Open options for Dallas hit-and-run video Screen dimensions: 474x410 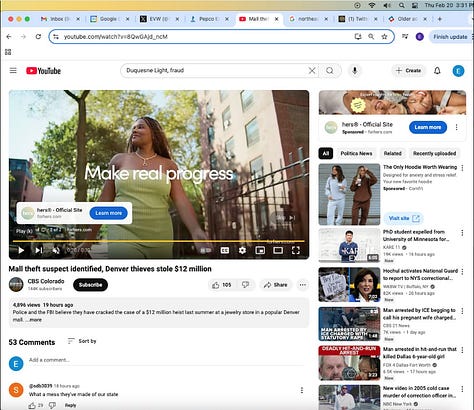462,350
